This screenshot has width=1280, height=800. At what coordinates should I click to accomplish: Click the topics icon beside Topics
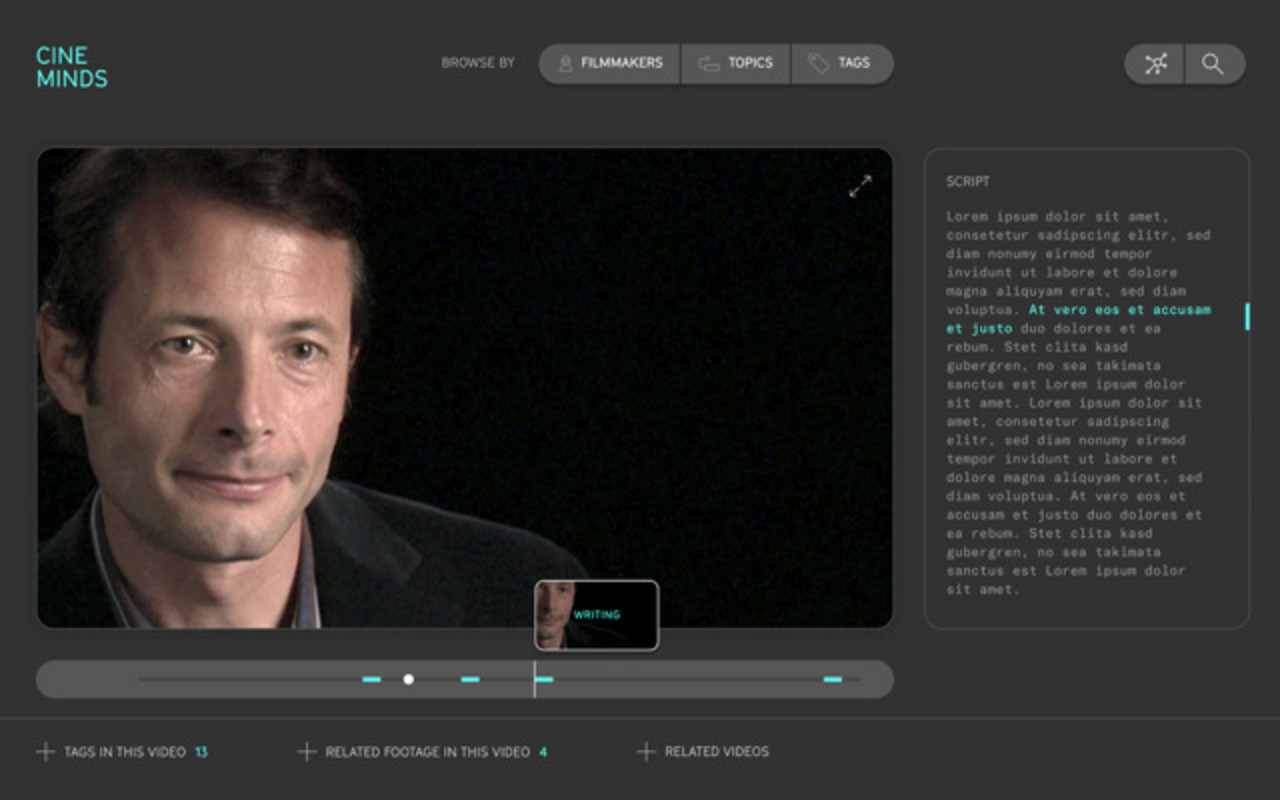point(709,64)
